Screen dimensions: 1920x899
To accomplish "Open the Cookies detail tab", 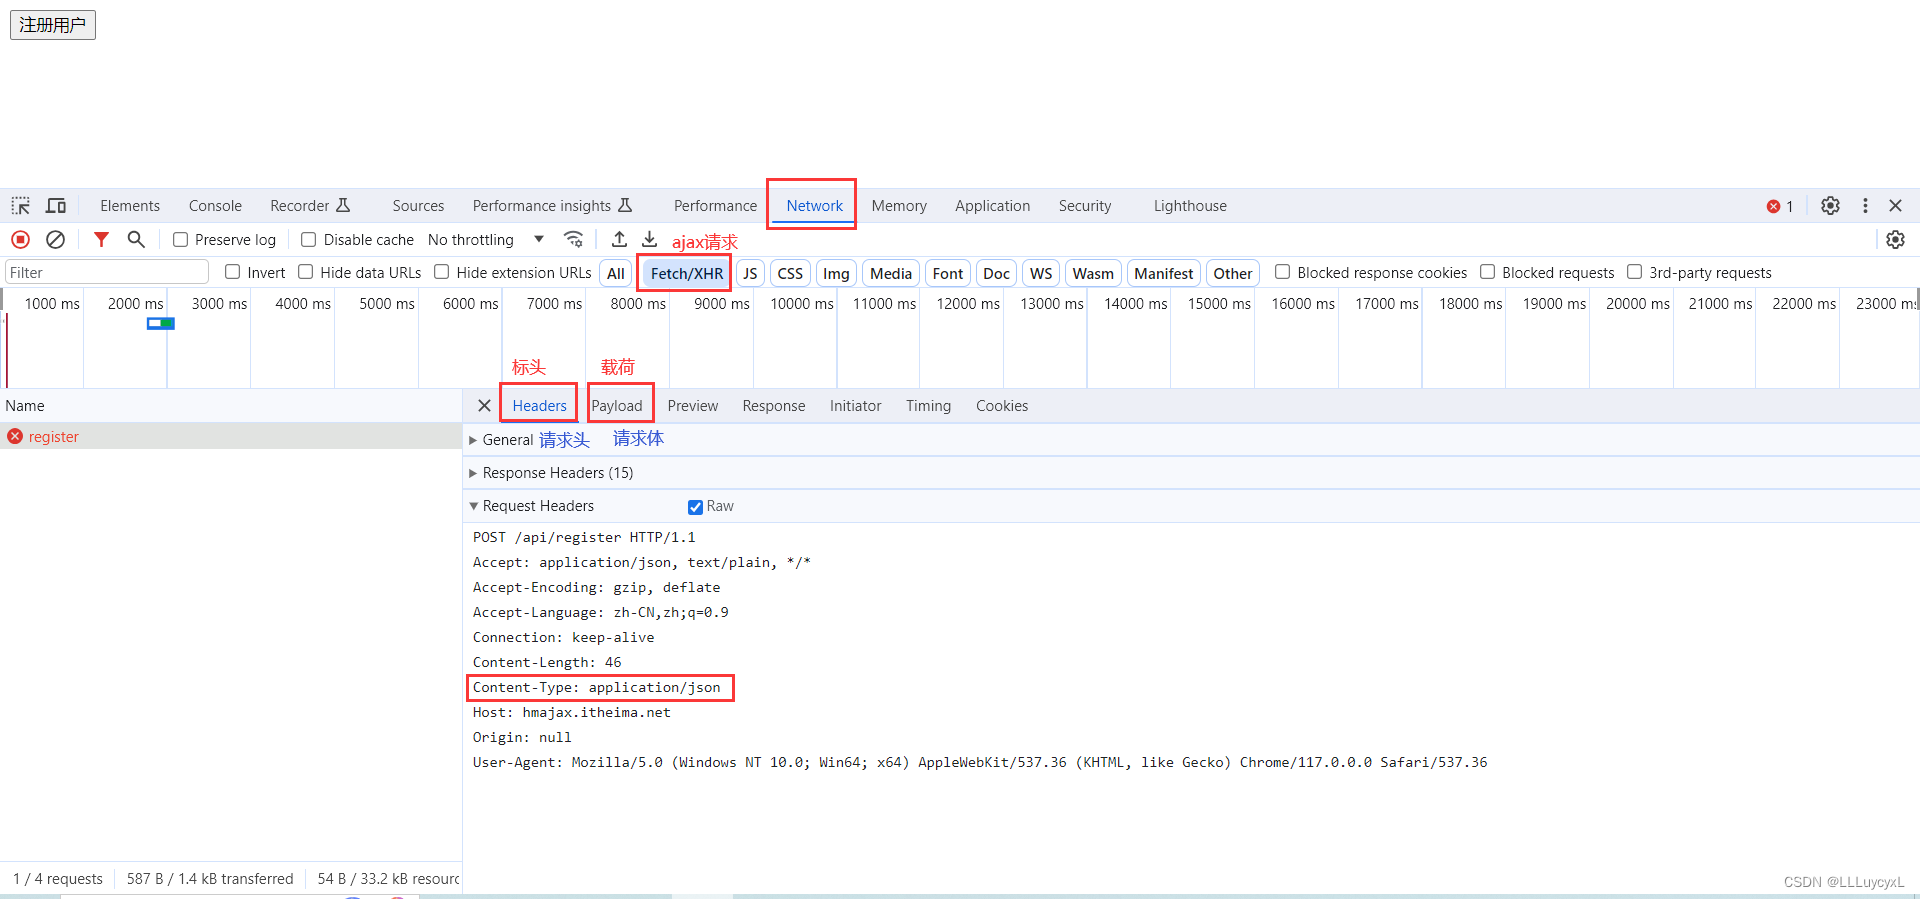I will click(x=1002, y=406).
